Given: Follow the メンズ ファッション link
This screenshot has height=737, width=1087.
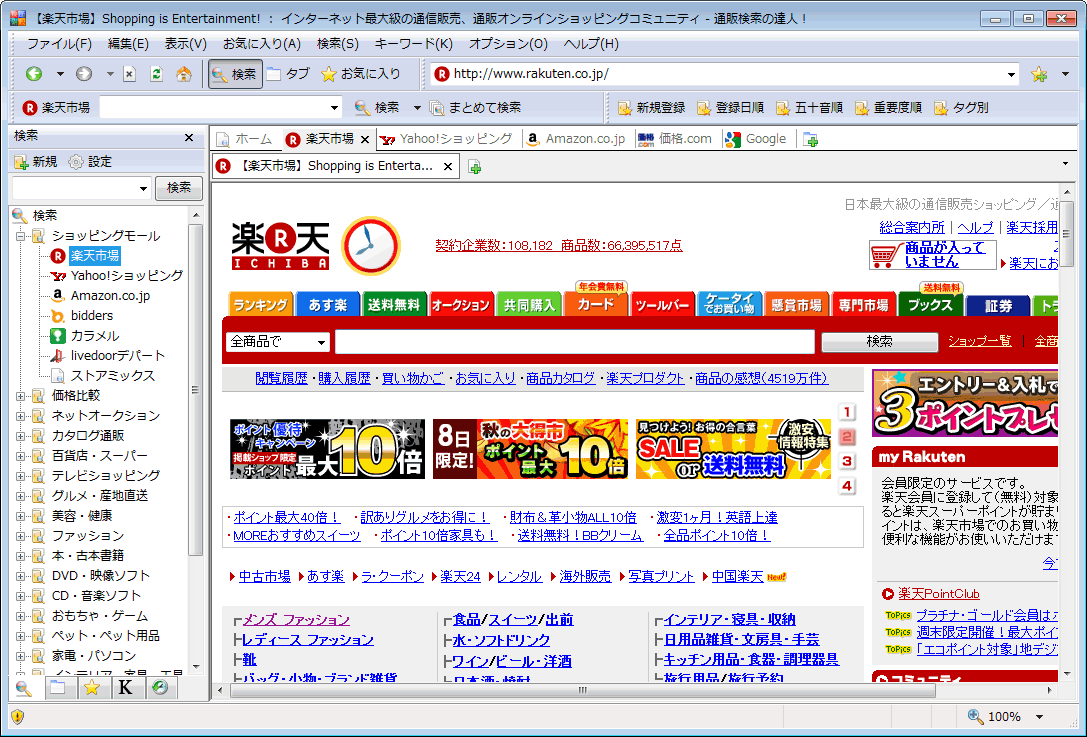Looking at the screenshot, I should pos(296,620).
